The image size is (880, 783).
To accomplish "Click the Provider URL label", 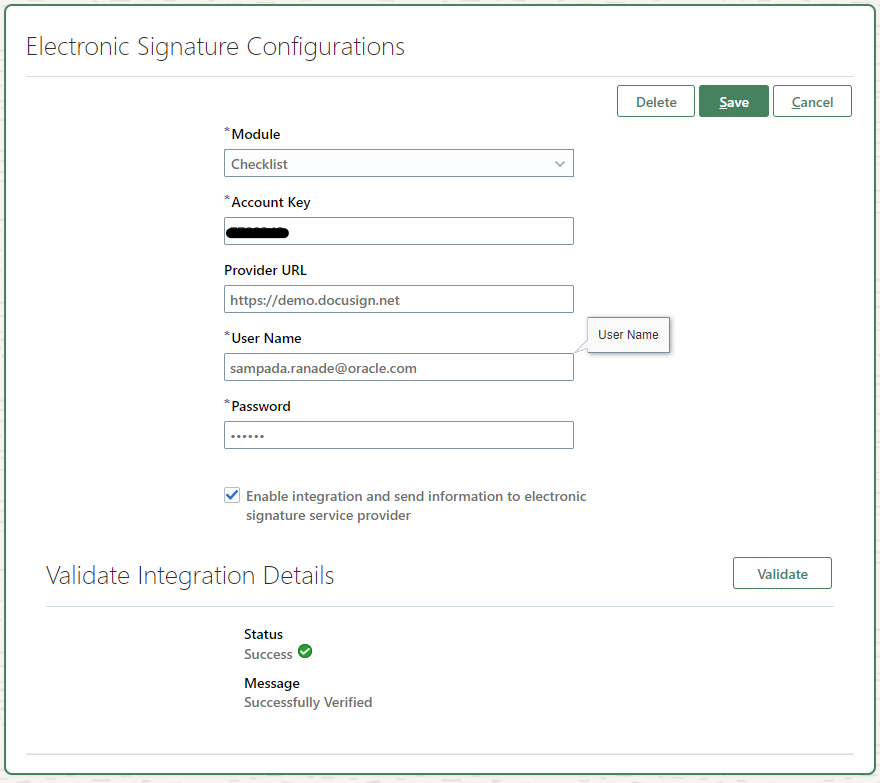I will tap(265, 270).
